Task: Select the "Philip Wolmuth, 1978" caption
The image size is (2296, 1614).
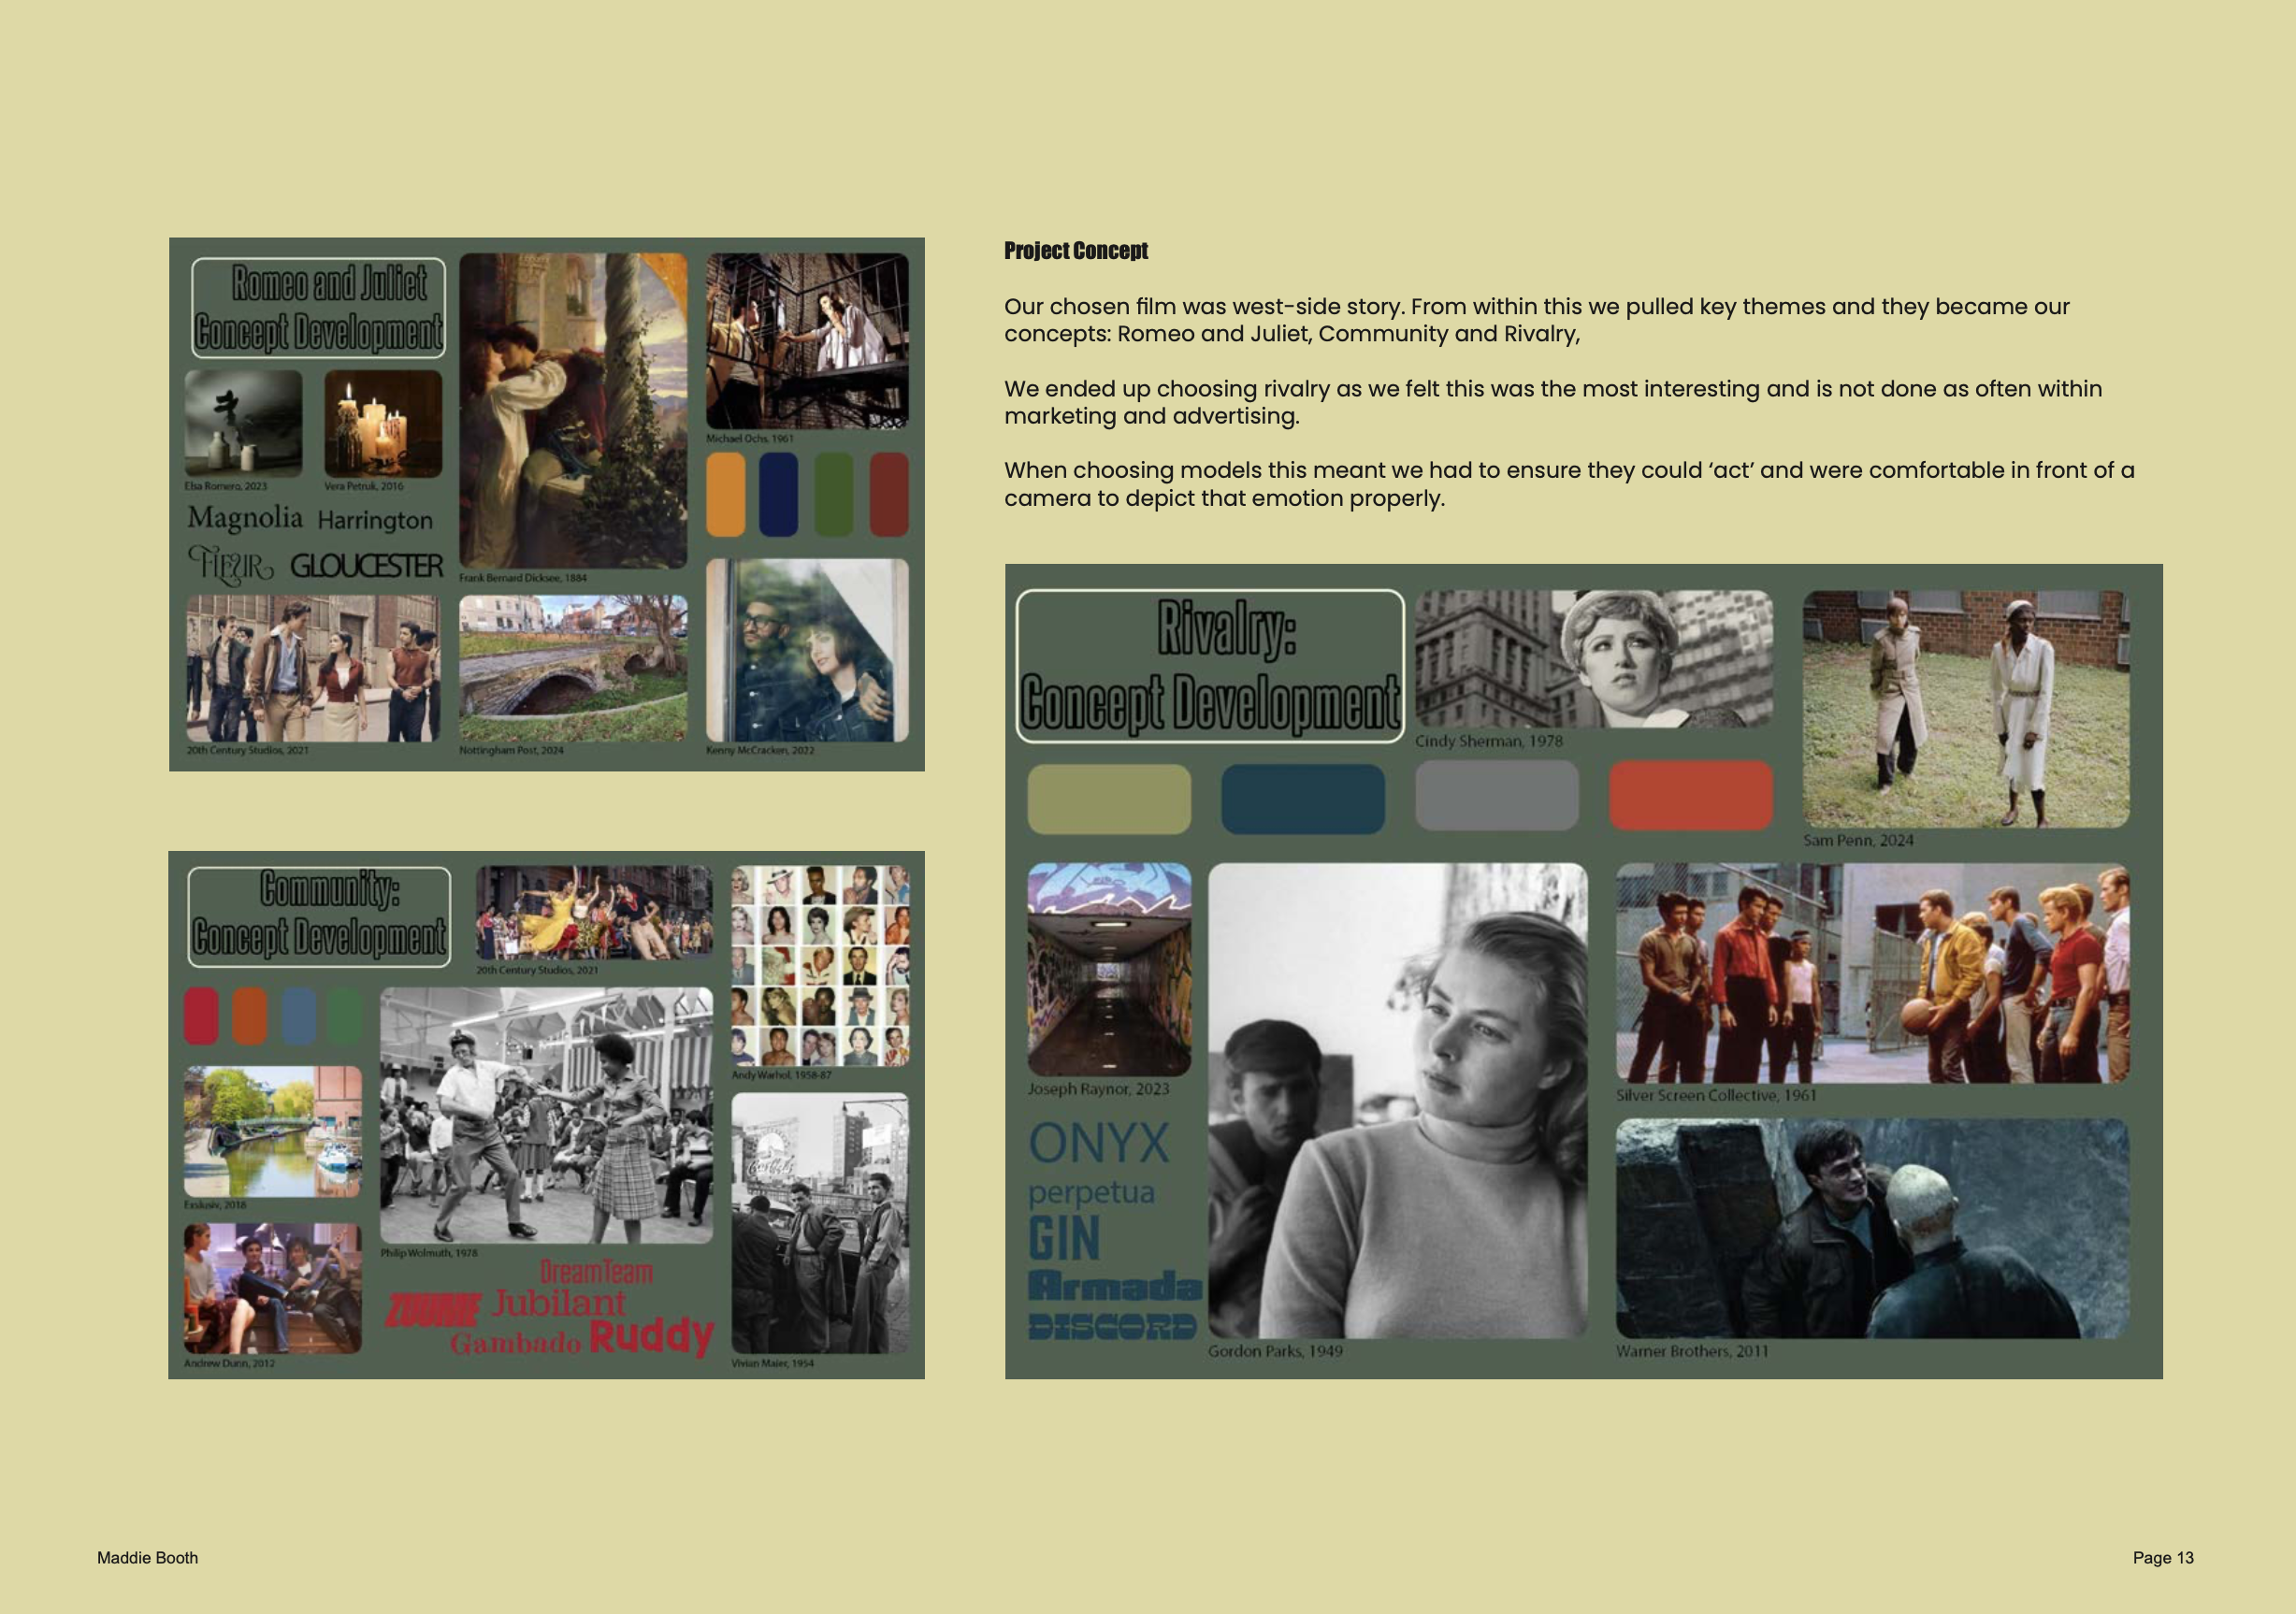Action: pyautogui.click(x=429, y=1253)
